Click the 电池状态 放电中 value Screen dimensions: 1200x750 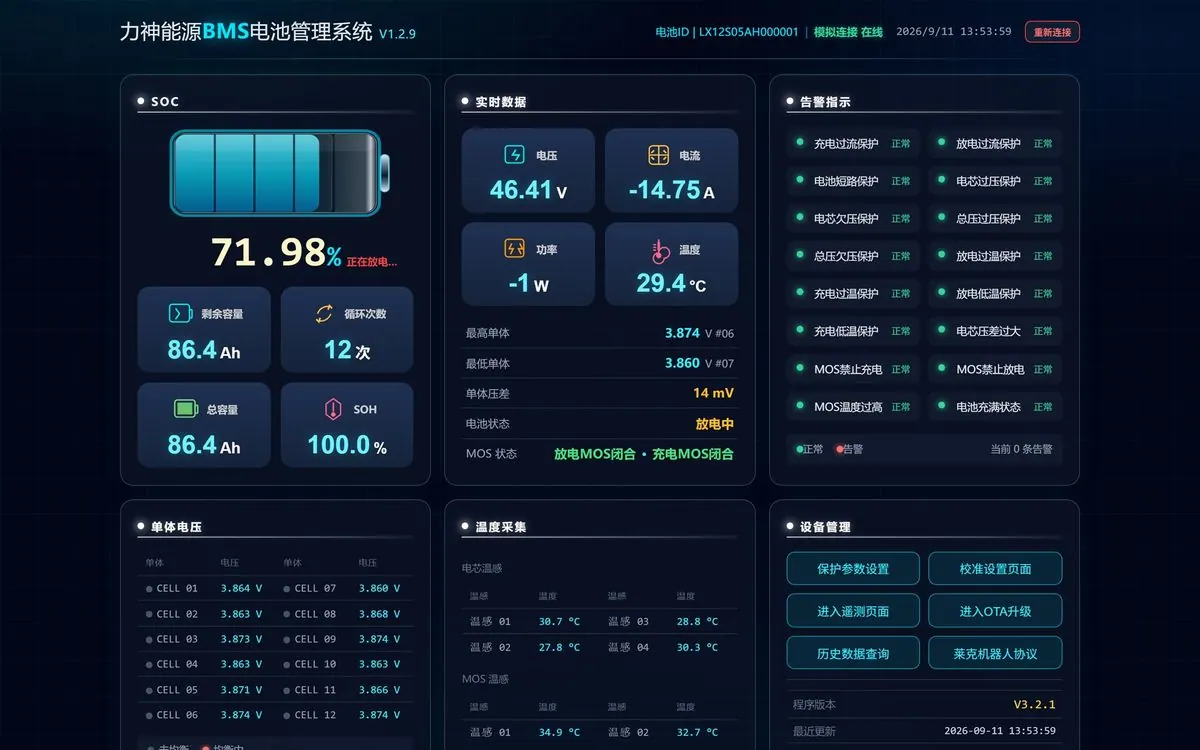click(715, 423)
